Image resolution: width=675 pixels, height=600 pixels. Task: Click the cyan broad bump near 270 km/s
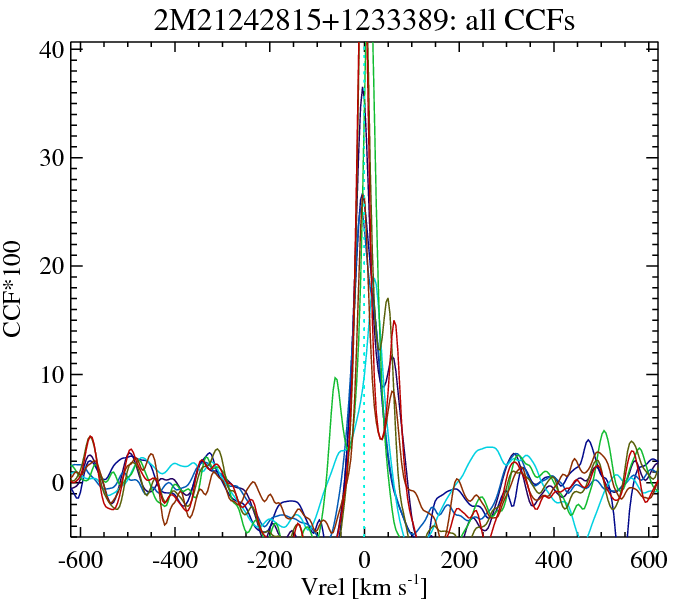tap(488, 448)
